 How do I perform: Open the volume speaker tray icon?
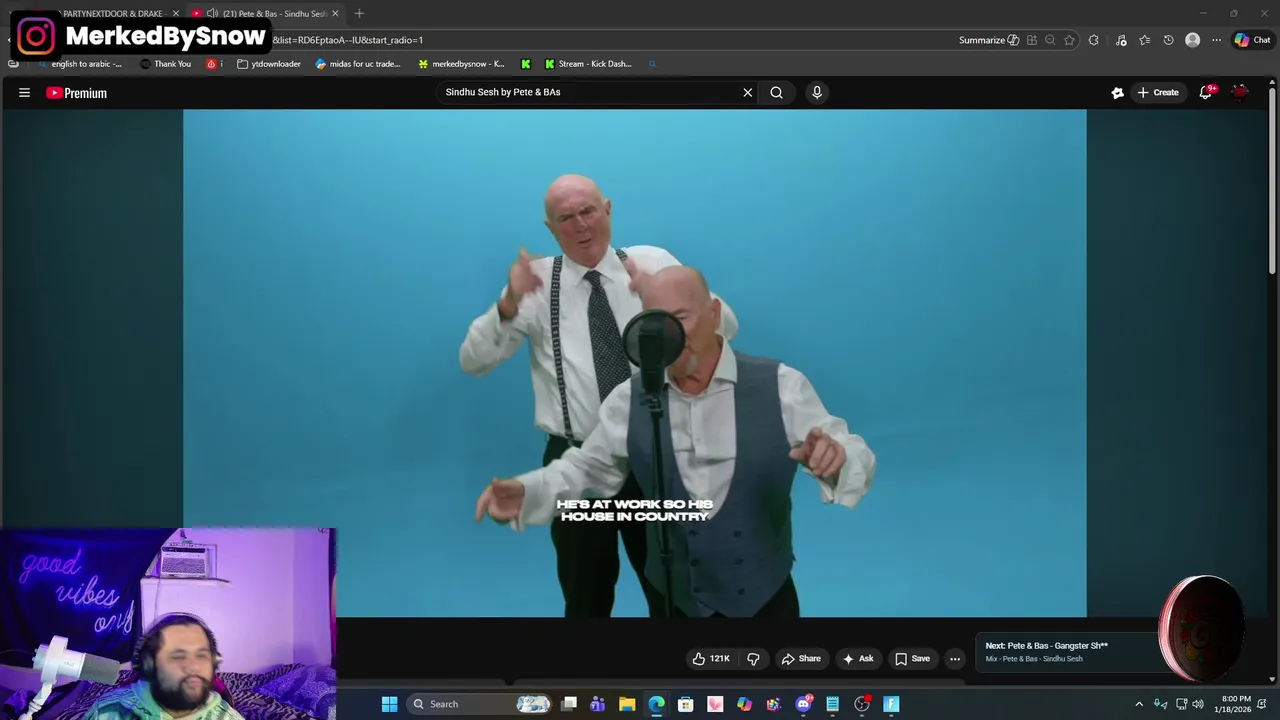1198,704
